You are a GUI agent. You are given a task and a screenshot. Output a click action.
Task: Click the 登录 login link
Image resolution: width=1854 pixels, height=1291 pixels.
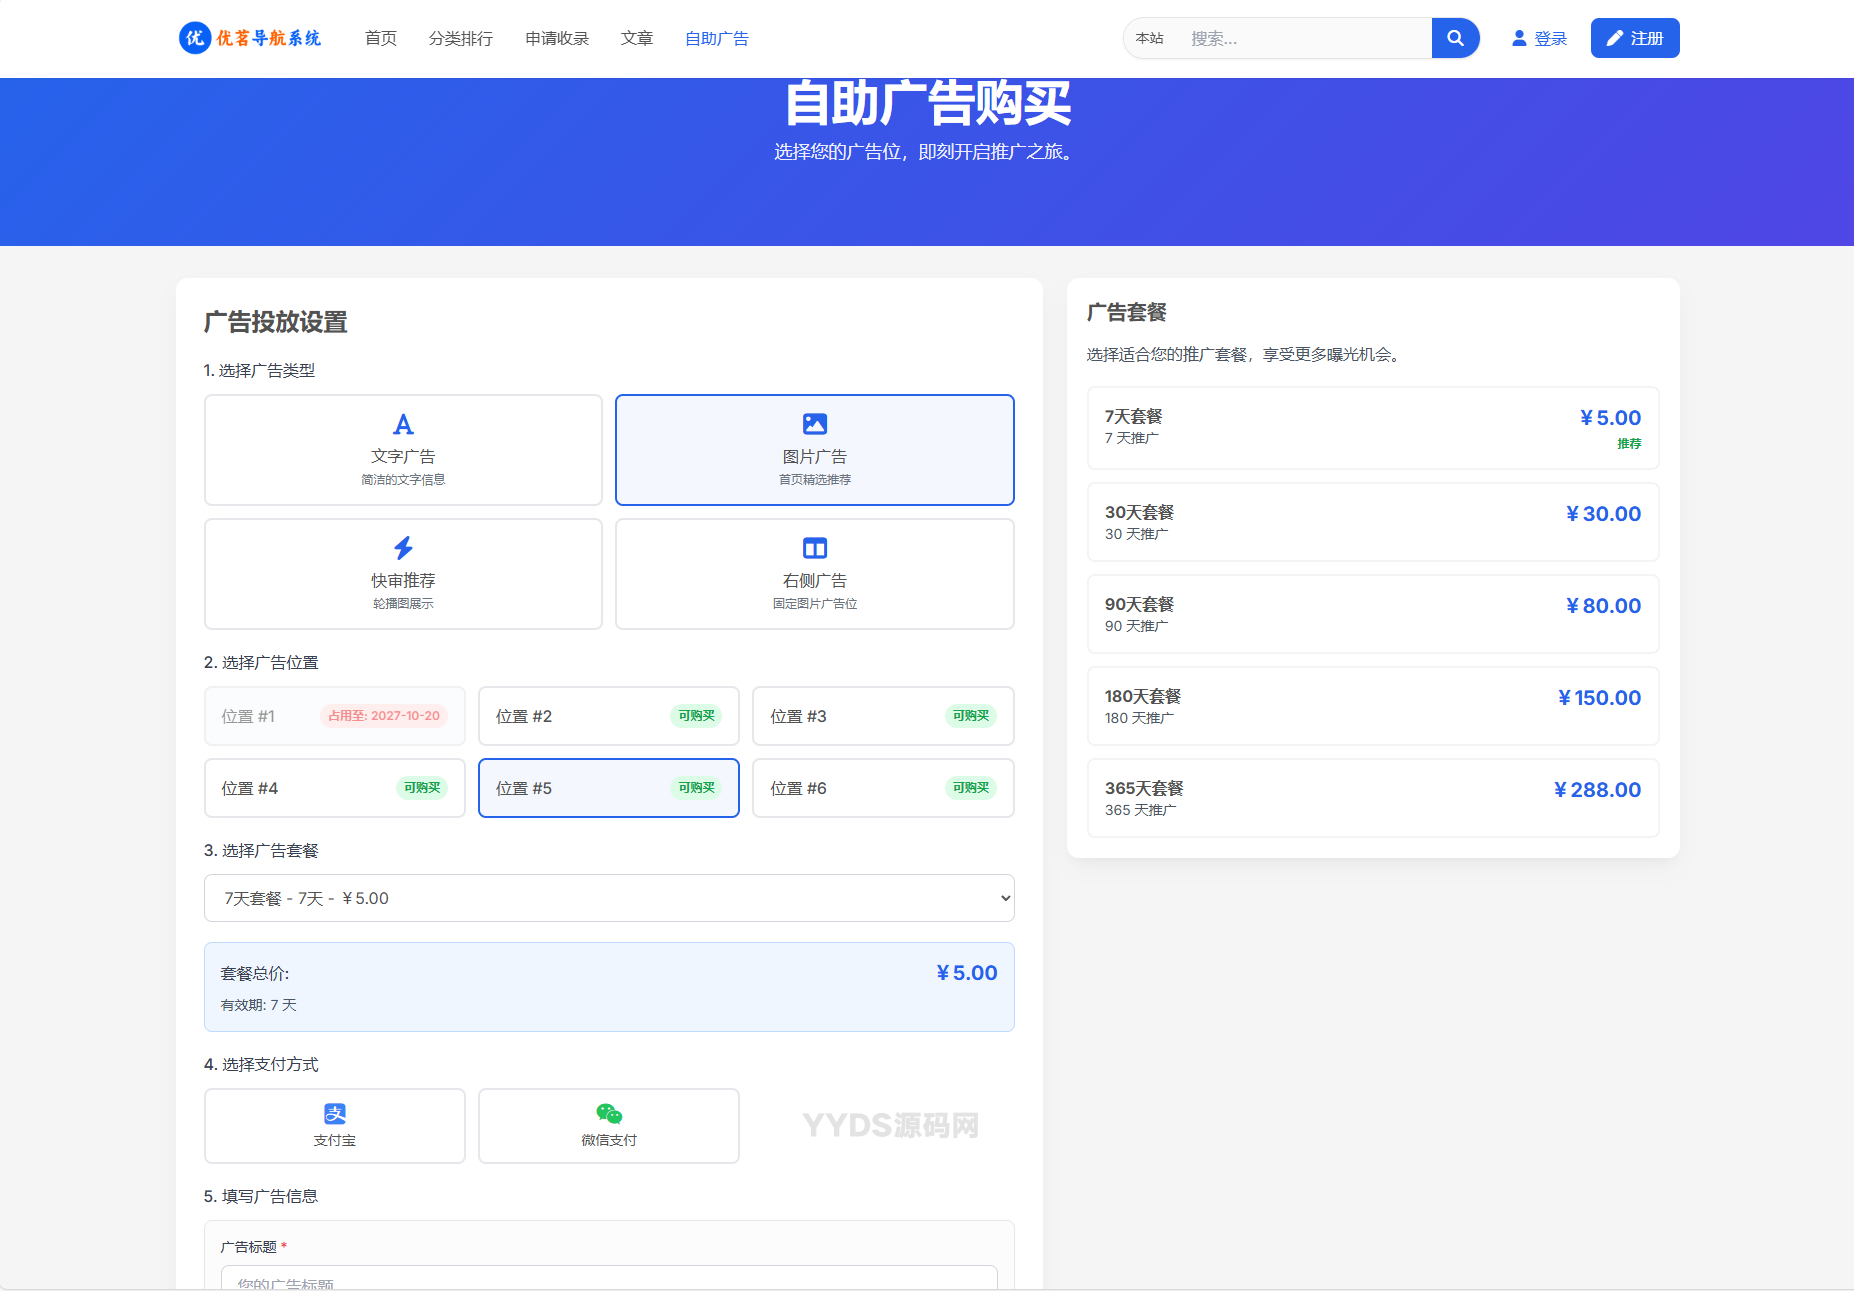[1539, 38]
